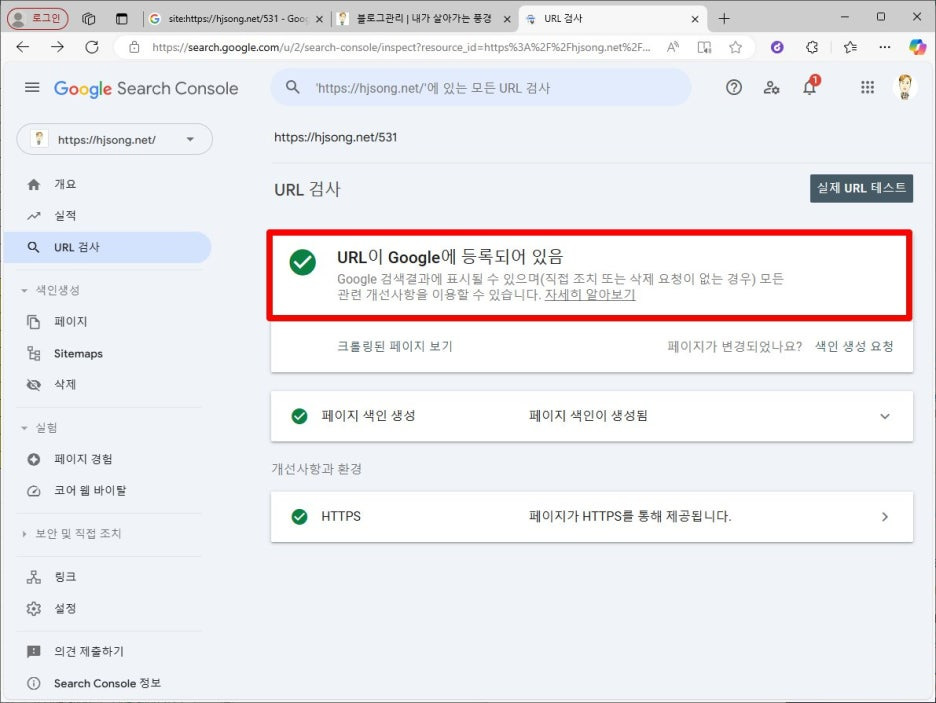Expand the 페이지 색인 생성 row chevron
Viewport: 936px width, 703px height.
[x=885, y=417]
